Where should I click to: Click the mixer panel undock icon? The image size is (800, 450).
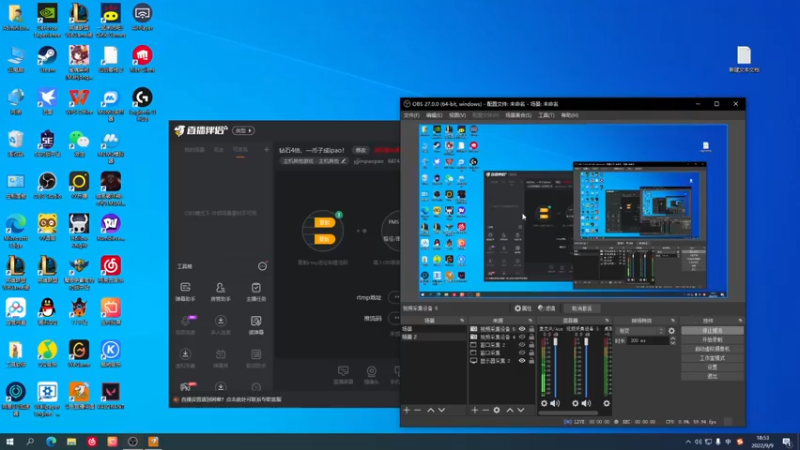pyautogui.click(x=607, y=320)
